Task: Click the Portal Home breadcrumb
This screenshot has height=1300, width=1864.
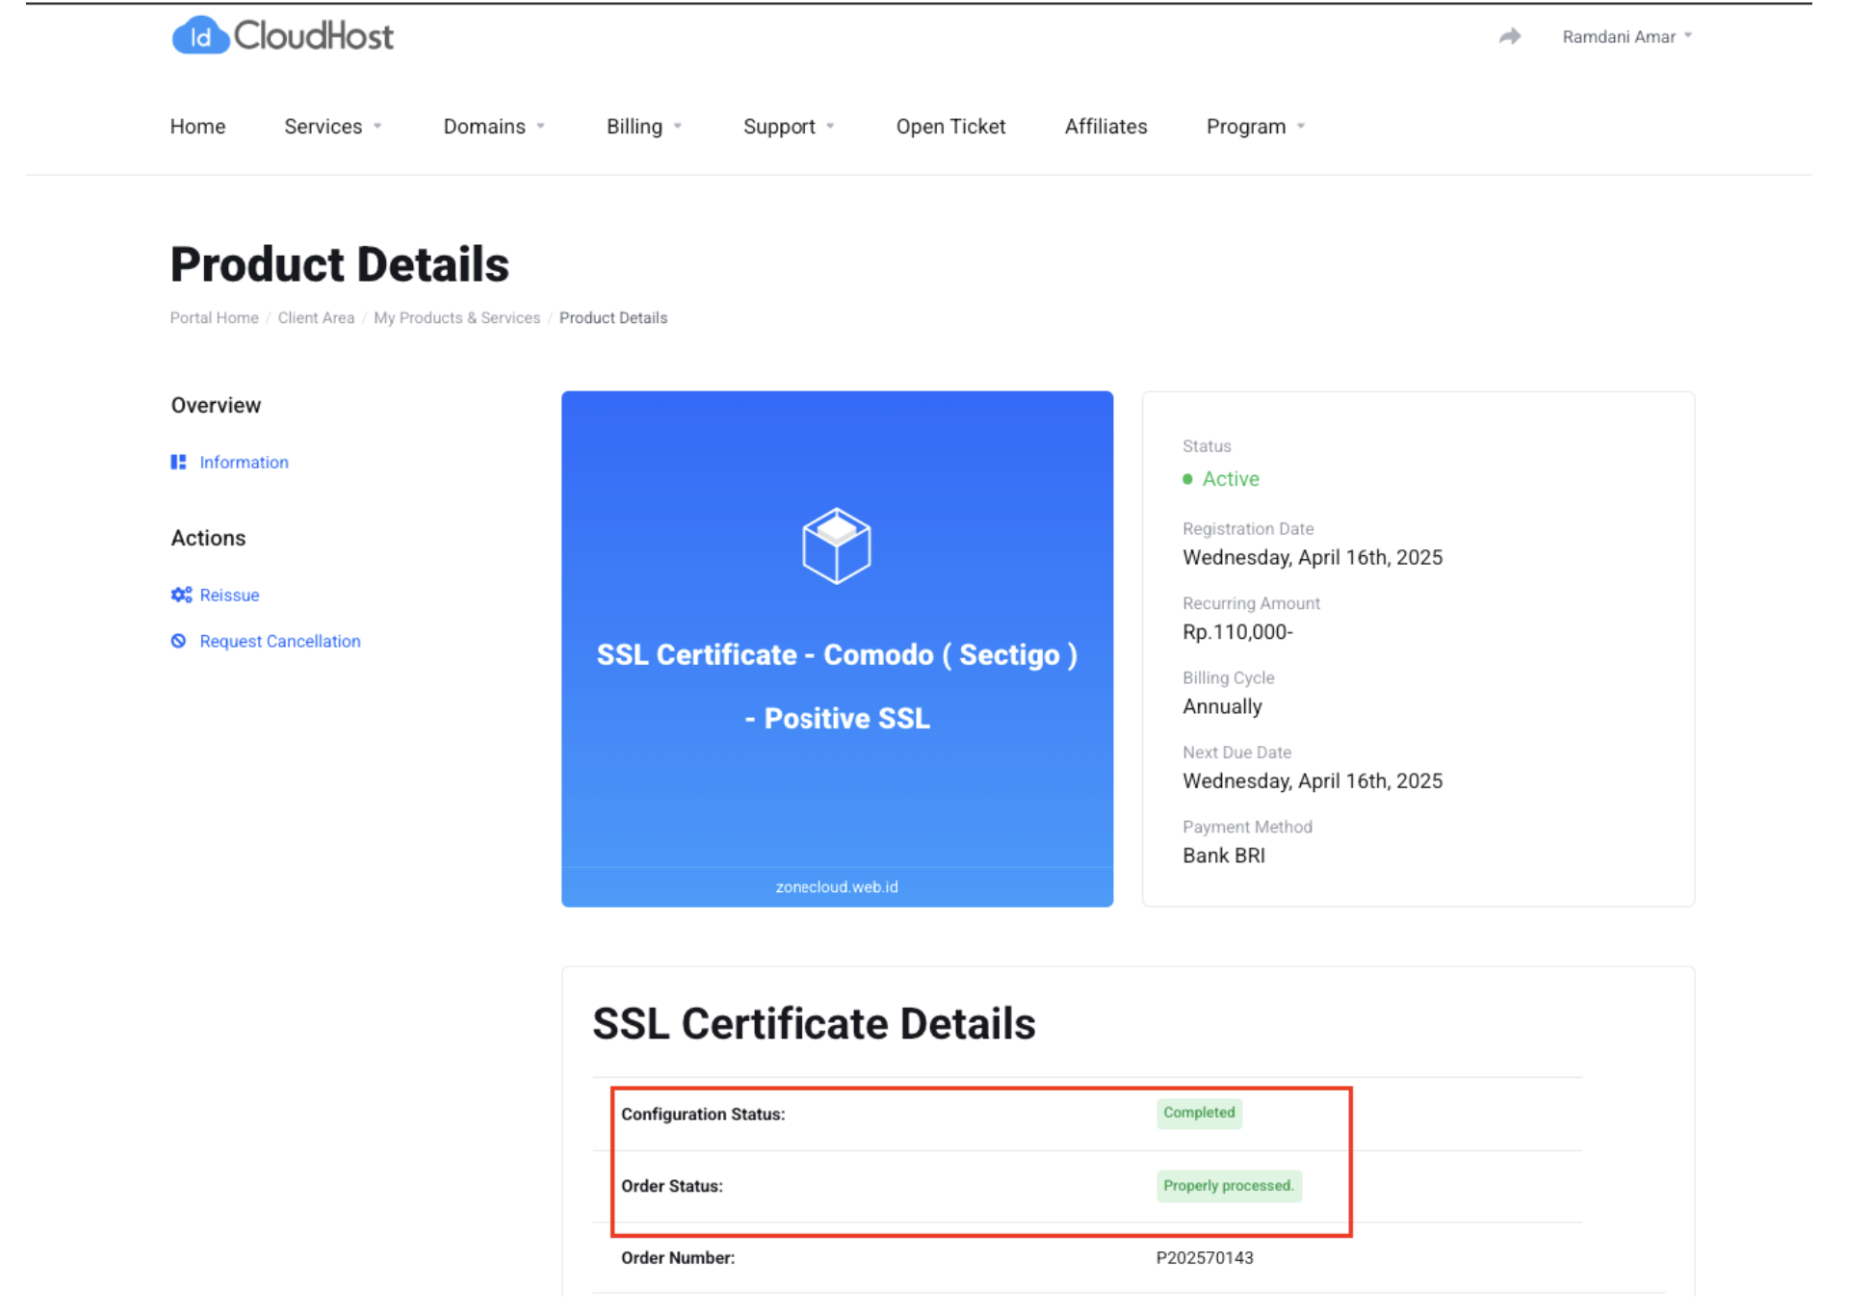Action: [214, 318]
